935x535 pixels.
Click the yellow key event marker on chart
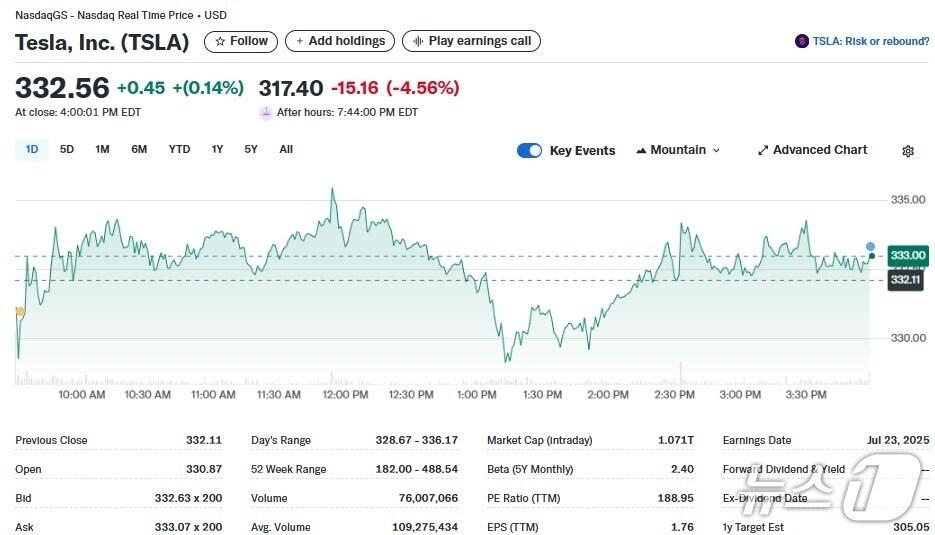point(19,312)
